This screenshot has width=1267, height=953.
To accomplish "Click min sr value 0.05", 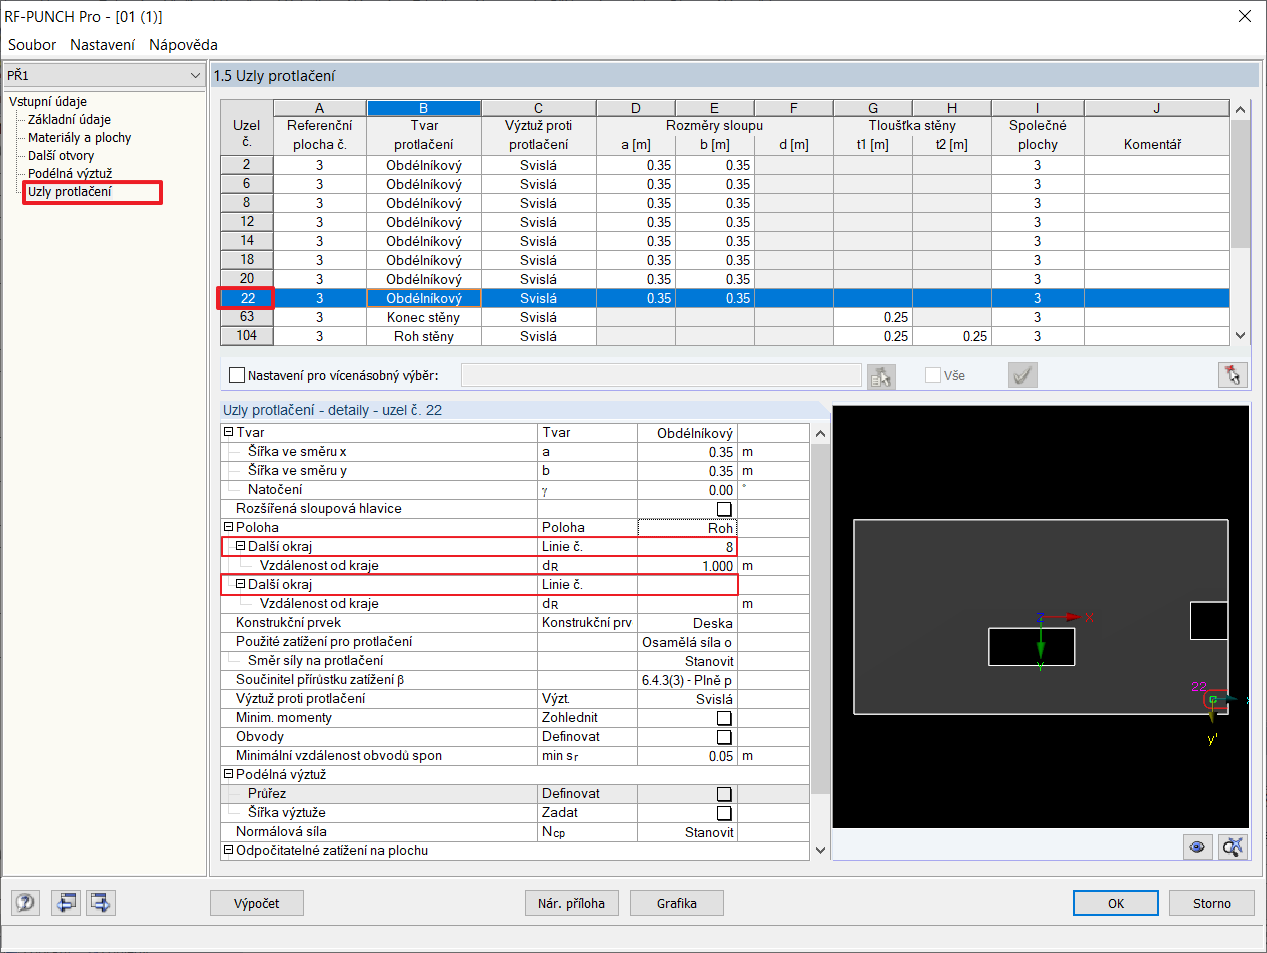I will point(687,756).
